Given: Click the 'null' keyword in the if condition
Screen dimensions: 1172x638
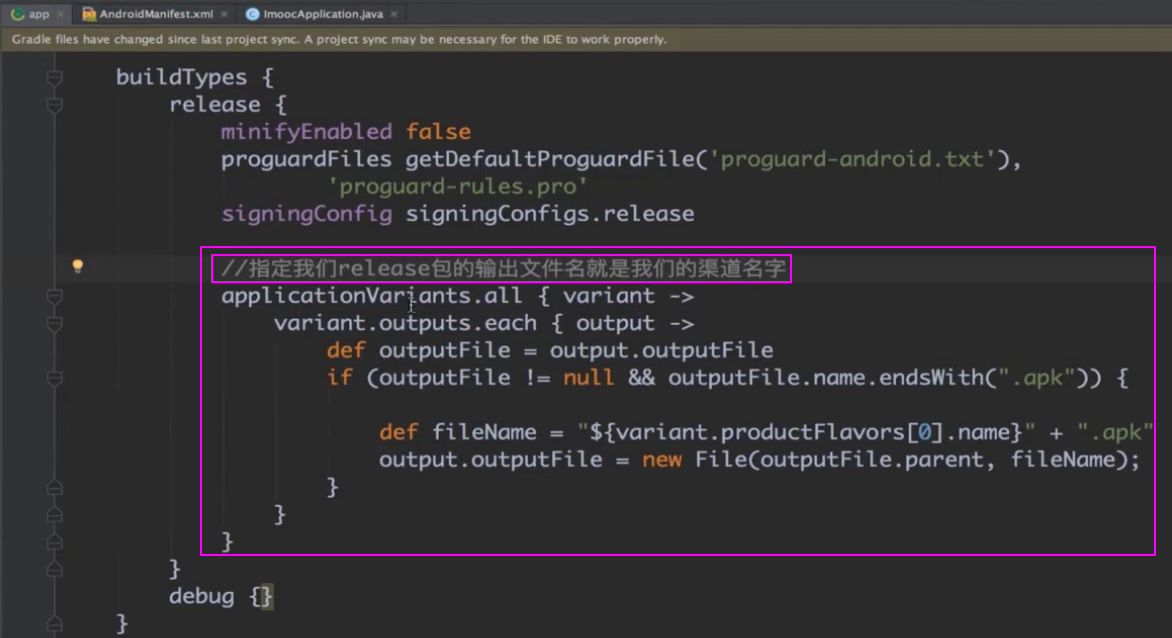Looking at the screenshot, I should point(588,378).
